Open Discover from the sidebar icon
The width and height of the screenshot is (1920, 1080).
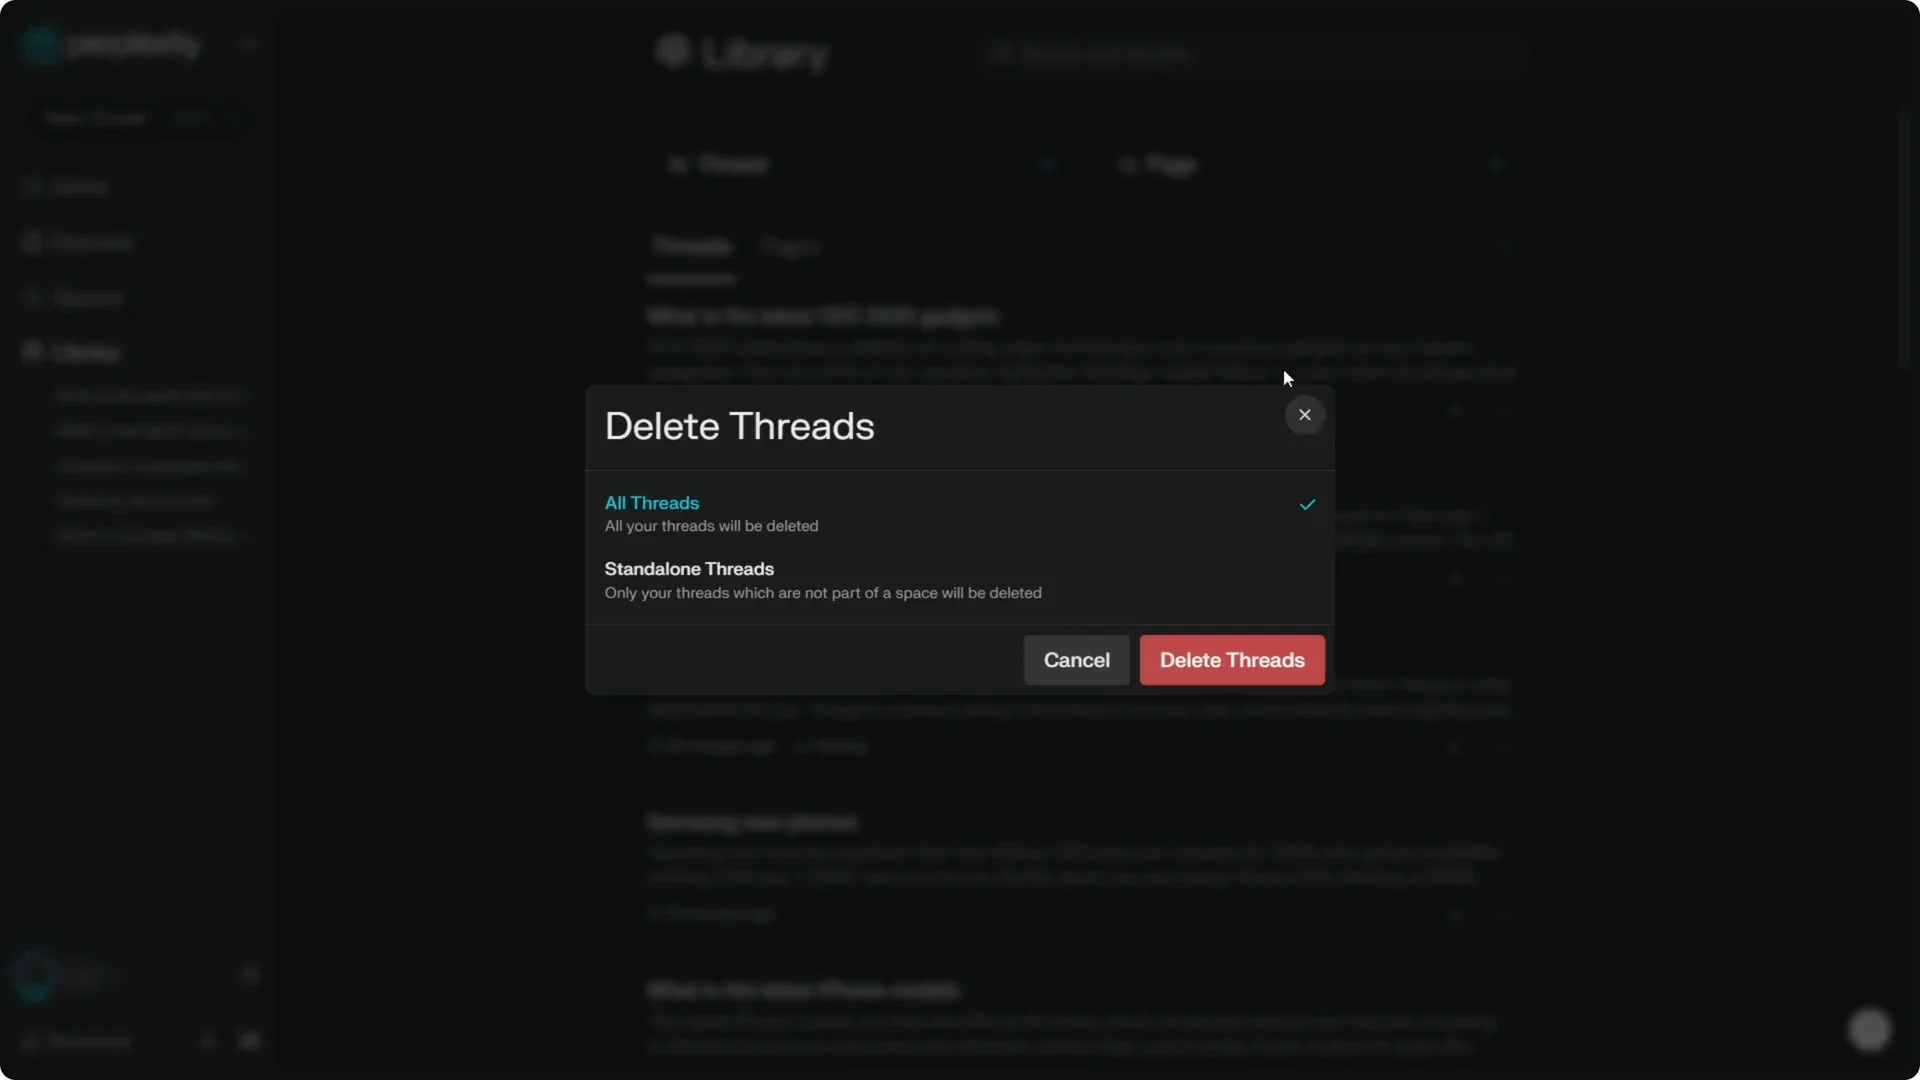[x=33, y=242]
